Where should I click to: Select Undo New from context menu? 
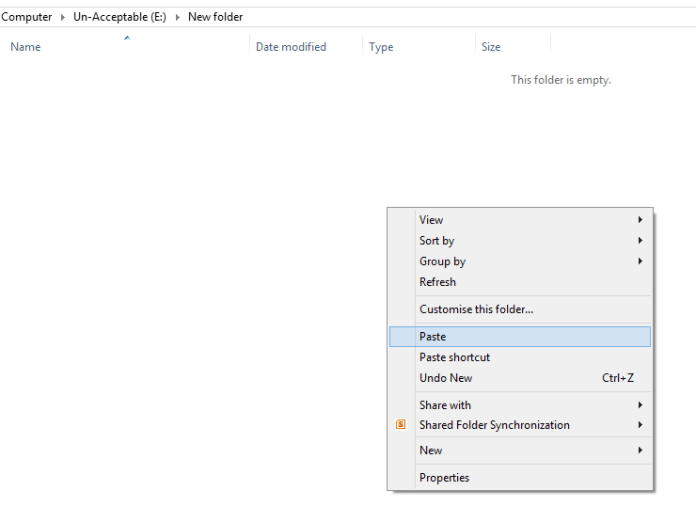446,378
